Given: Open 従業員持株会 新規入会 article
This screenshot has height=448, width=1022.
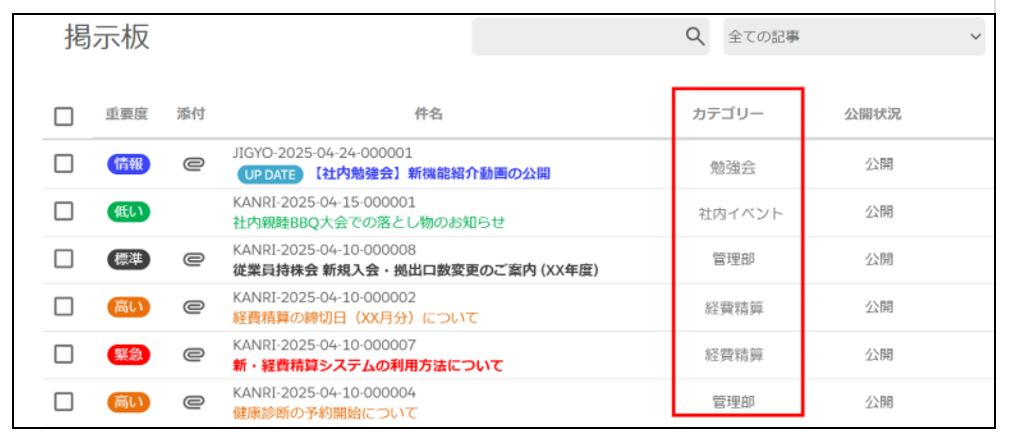Looking at the screenshot, I should (x=416, y=270).
